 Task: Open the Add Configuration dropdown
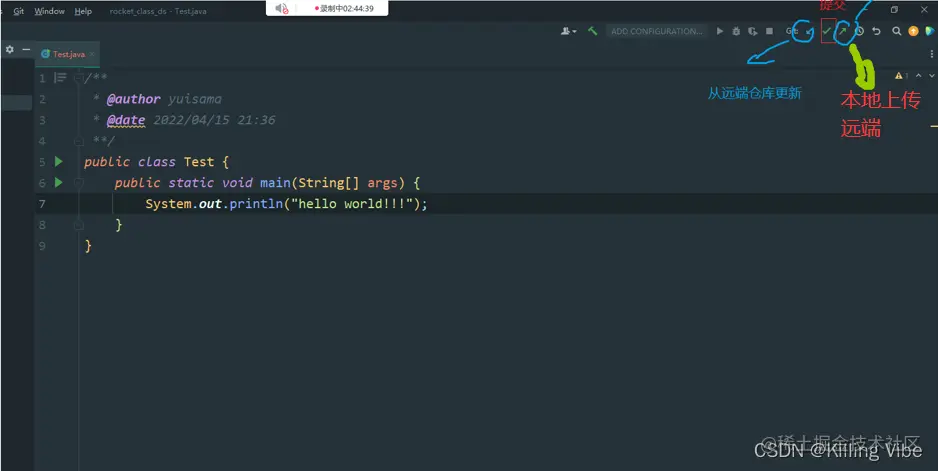(x=656, y=31)
